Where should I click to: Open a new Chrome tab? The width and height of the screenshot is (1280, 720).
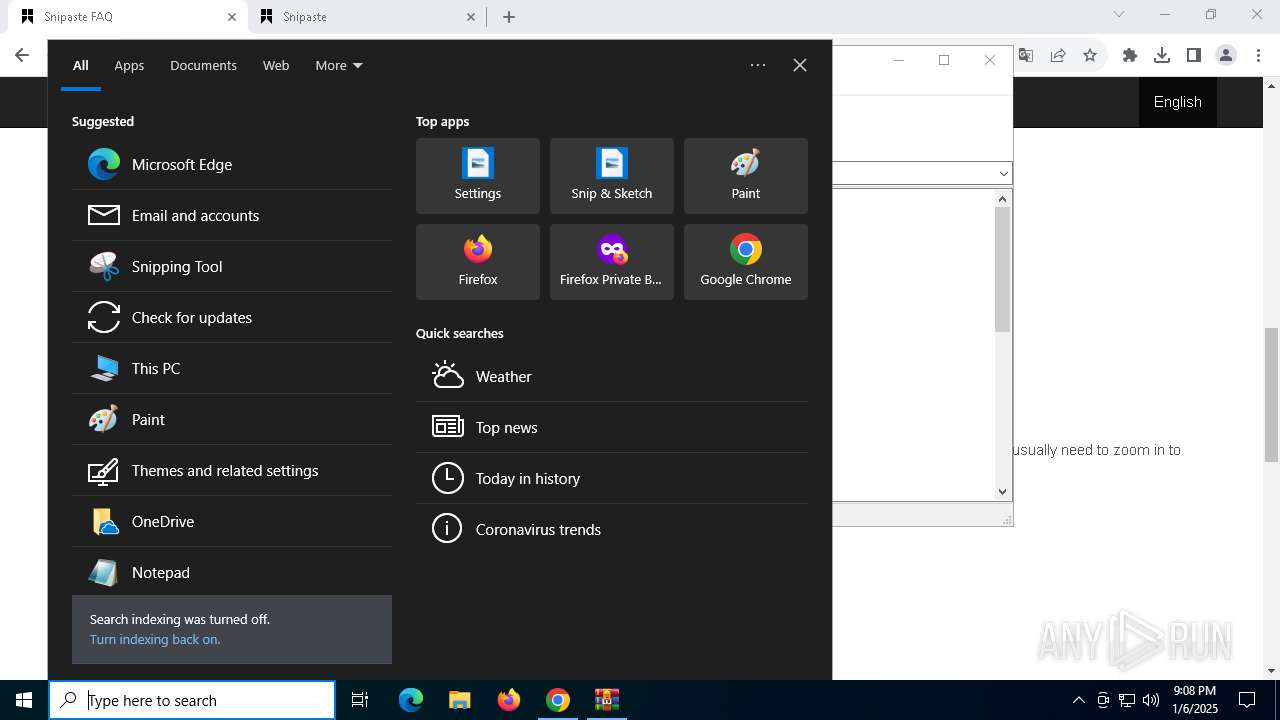[x=509, y=17]
